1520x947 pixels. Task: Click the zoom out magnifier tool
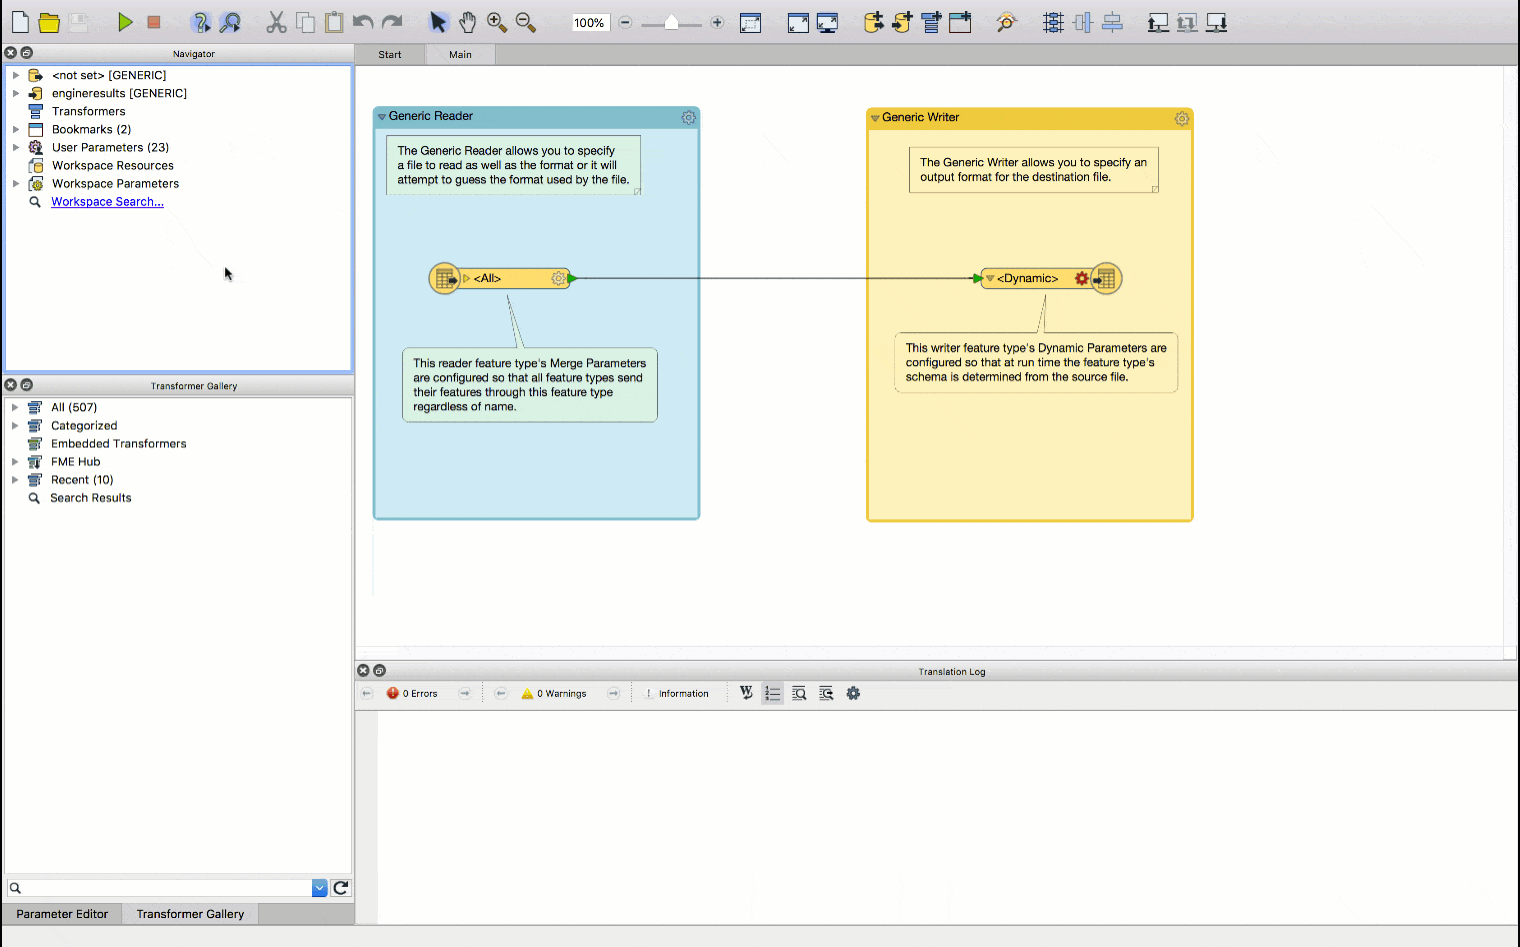tap(525, 22)
